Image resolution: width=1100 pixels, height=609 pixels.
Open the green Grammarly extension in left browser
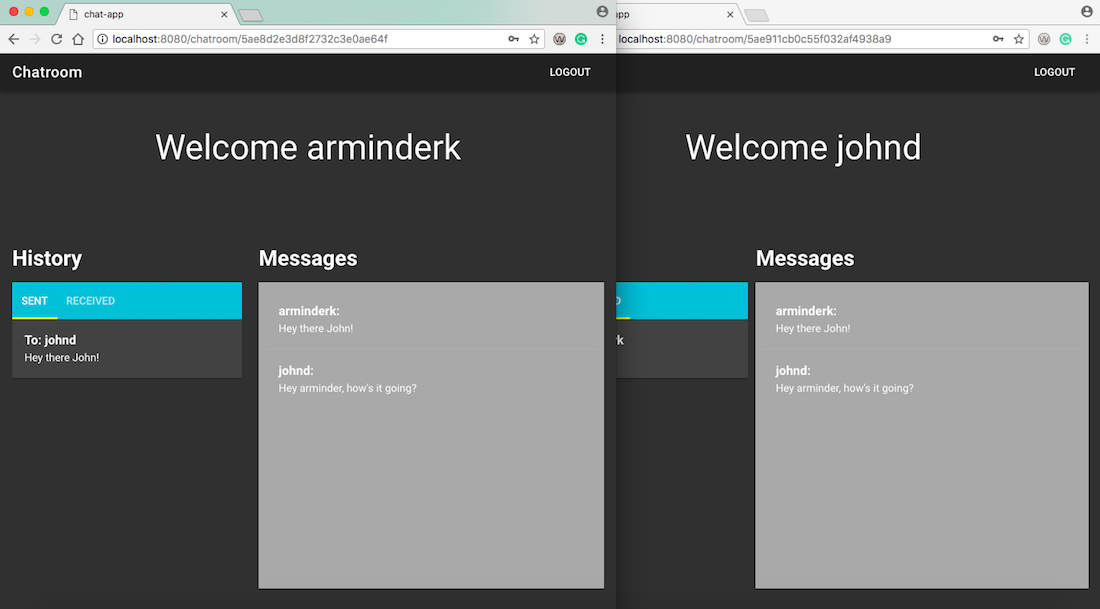(x=581, y=39)
